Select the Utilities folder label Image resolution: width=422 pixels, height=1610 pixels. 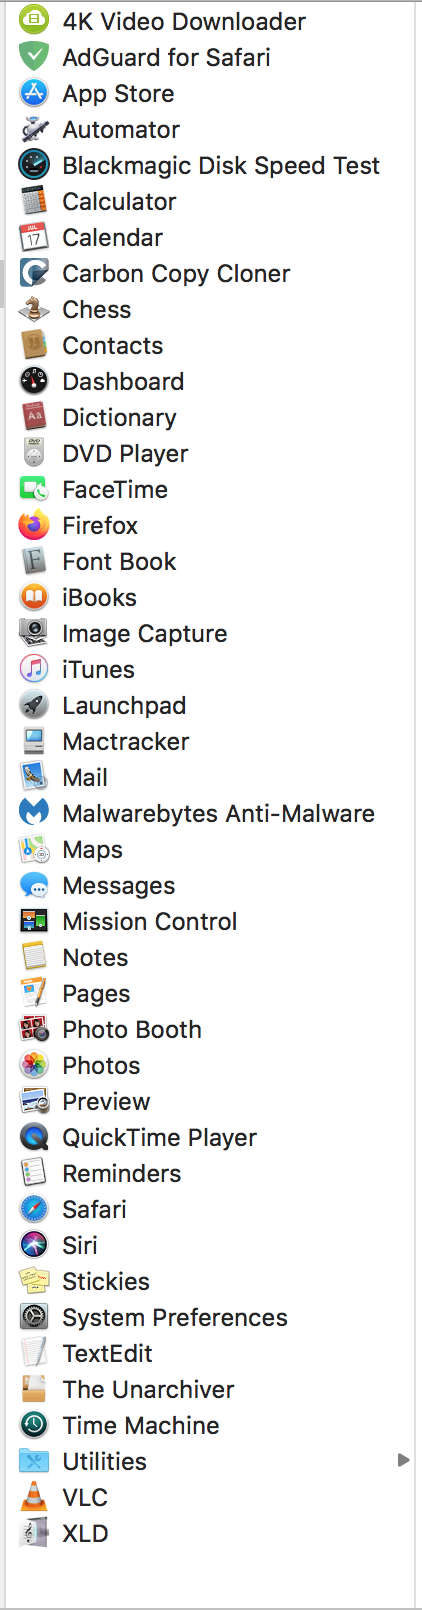coord(104,1461)
